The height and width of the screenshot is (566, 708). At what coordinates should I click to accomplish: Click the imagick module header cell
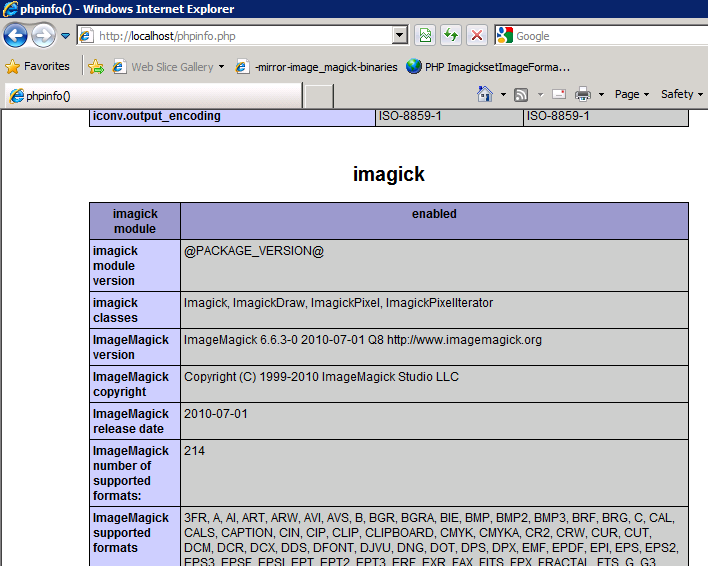[x=135, y=221]
